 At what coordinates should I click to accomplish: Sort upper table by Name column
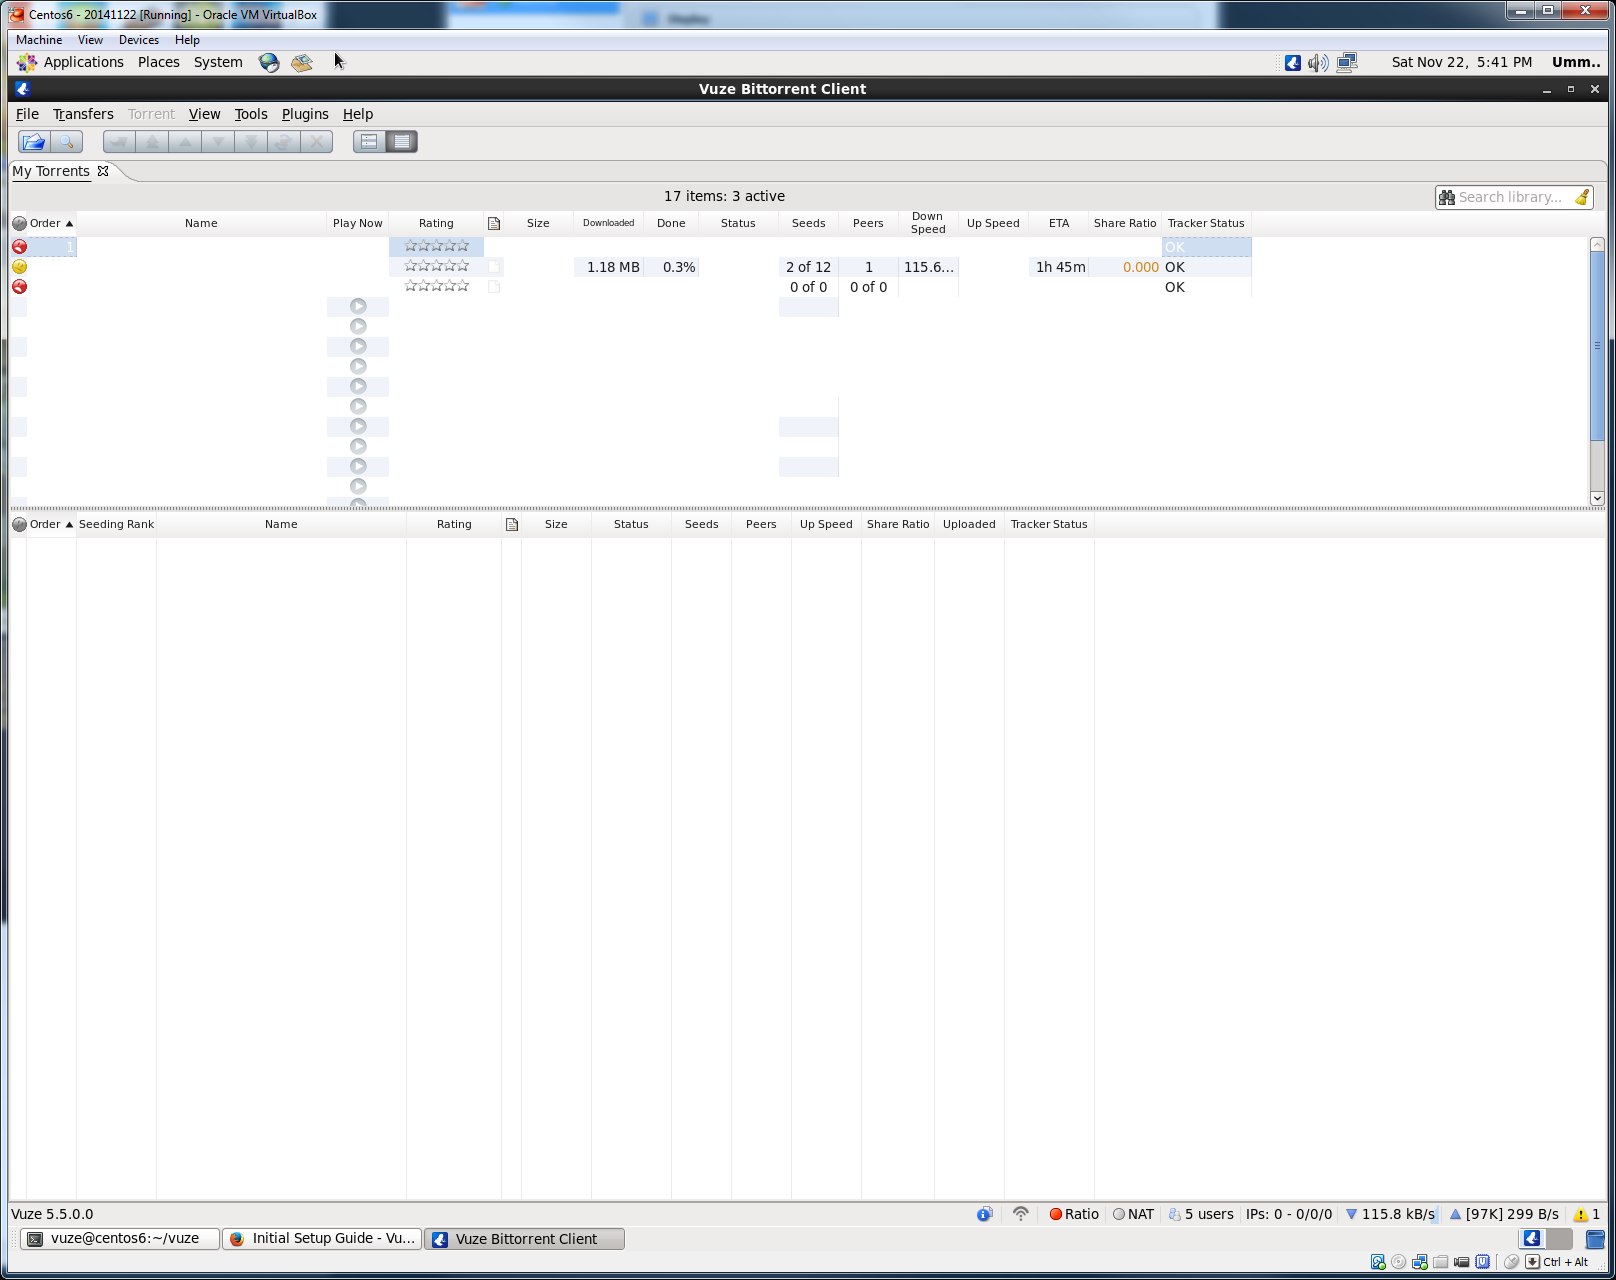(201, 223)
